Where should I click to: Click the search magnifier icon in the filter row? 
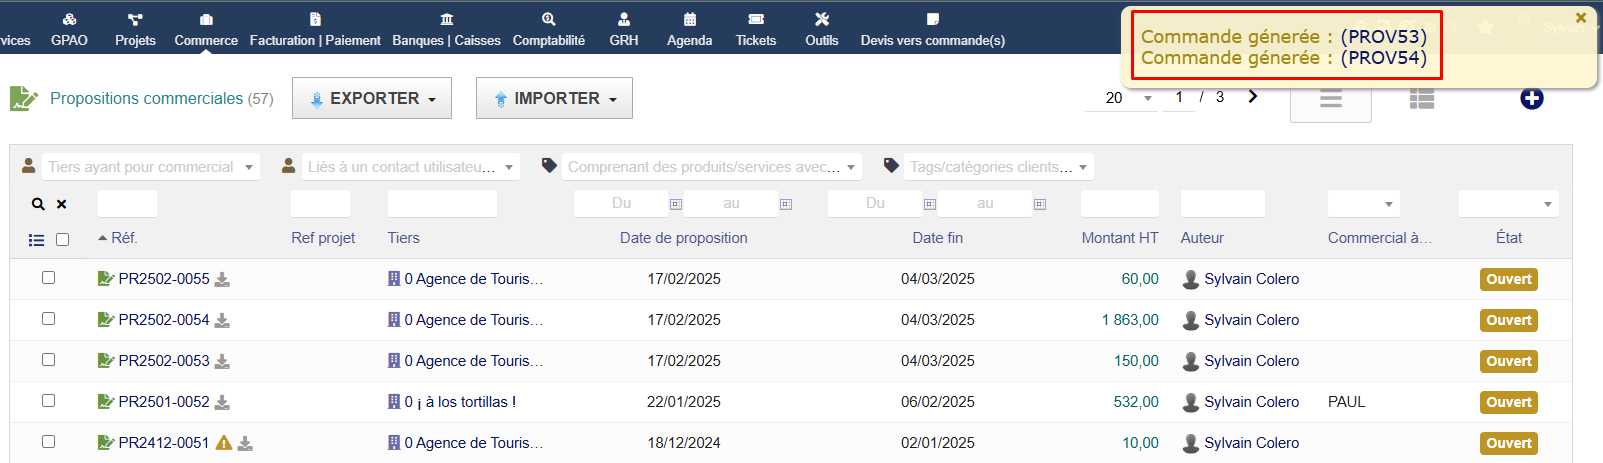tap(38, 204)
